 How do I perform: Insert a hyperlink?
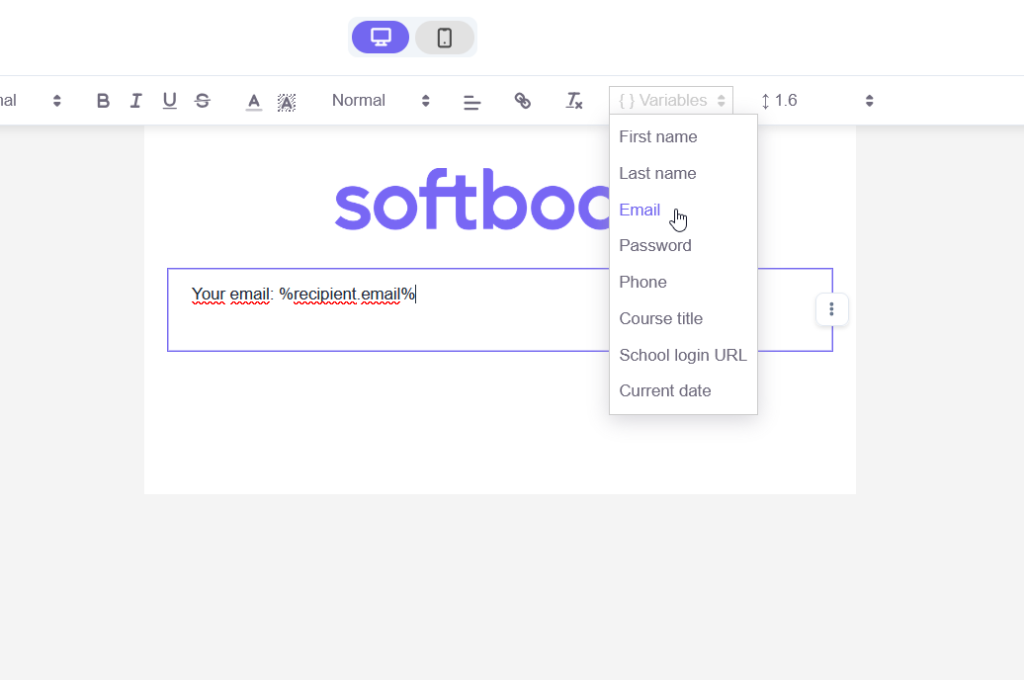click(522, 101)
